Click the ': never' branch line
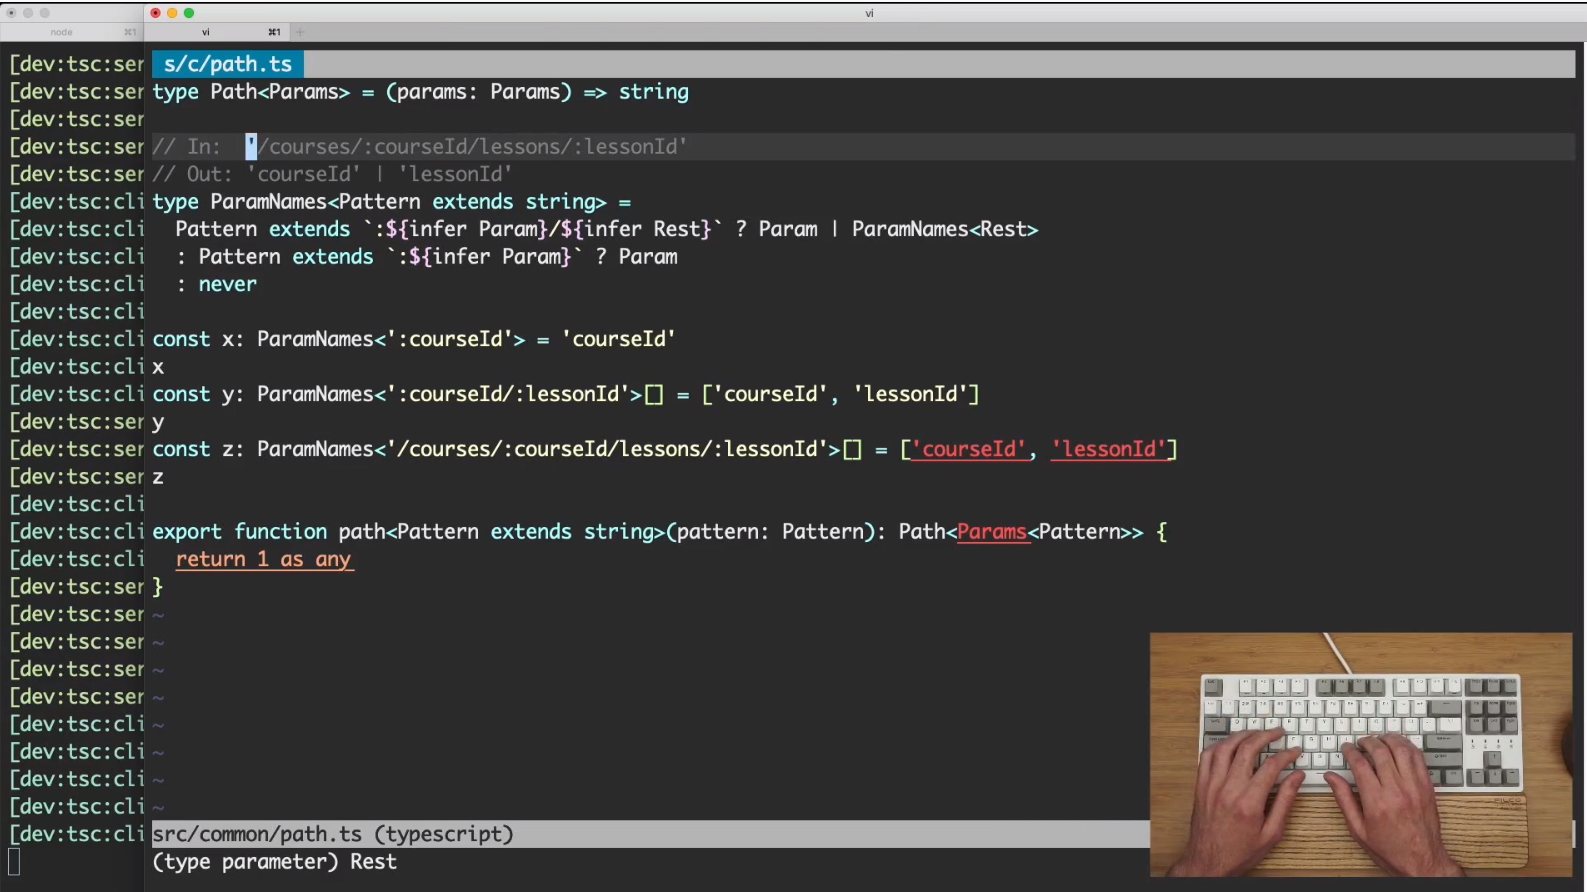 [x=217, y=284]
